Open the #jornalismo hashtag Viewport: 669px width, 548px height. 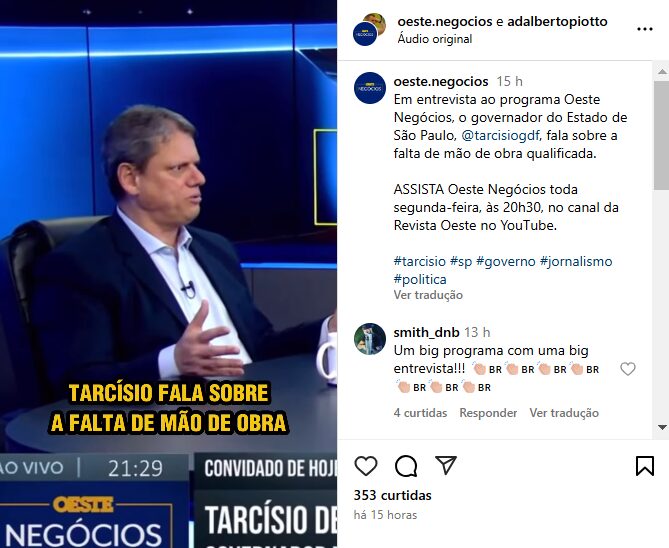pos(576,261)
